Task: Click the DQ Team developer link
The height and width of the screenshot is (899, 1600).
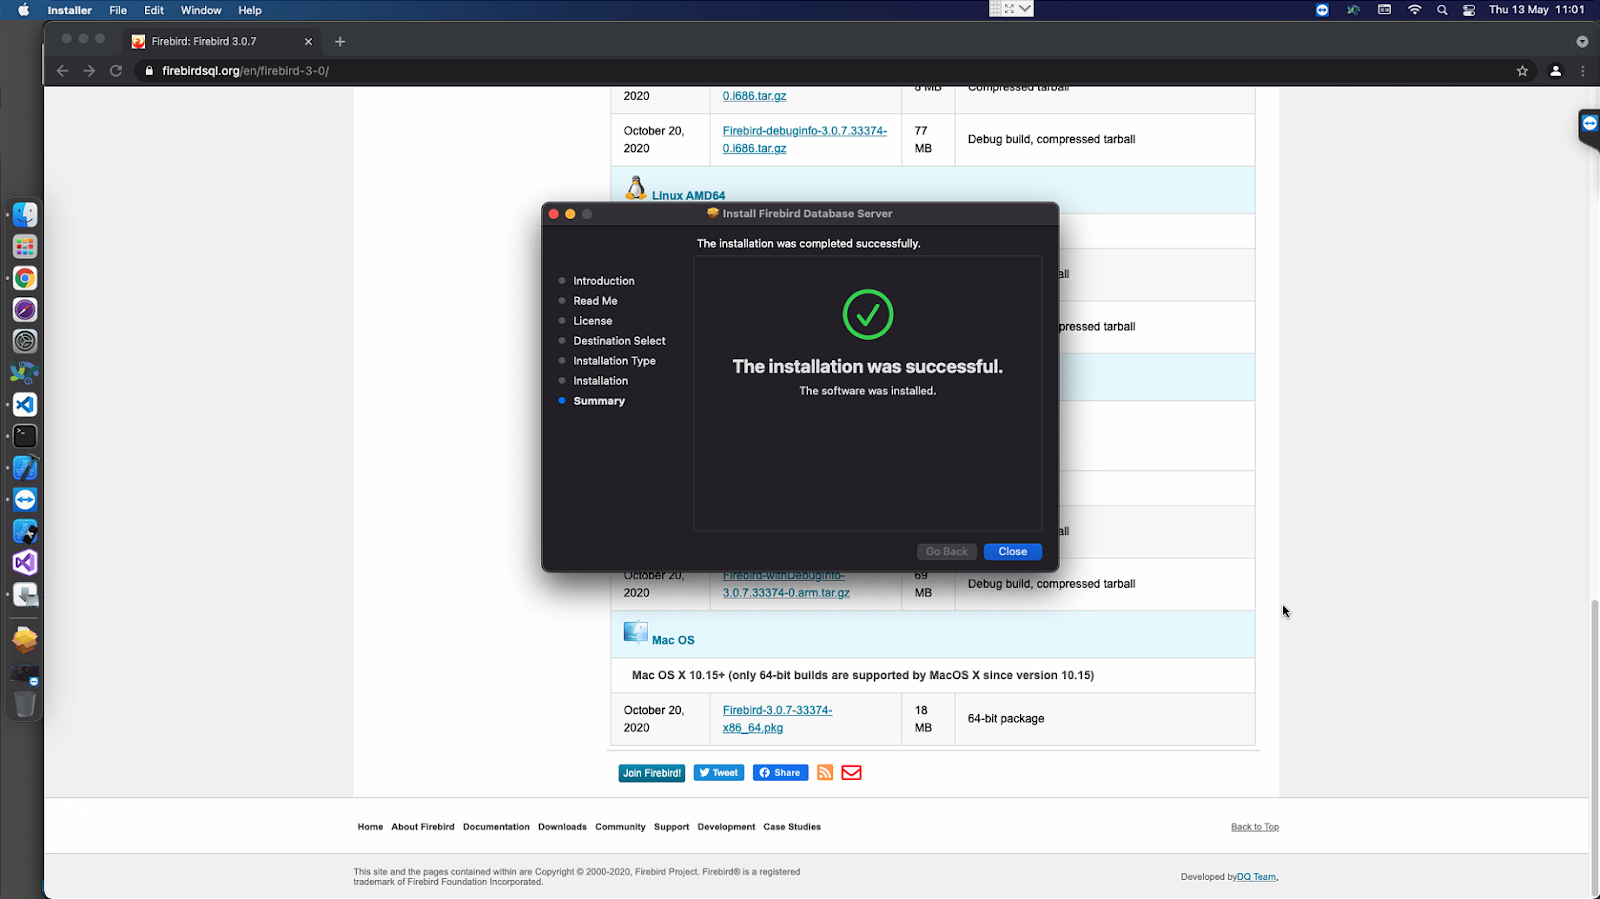Action: [x=1257, y=877]
